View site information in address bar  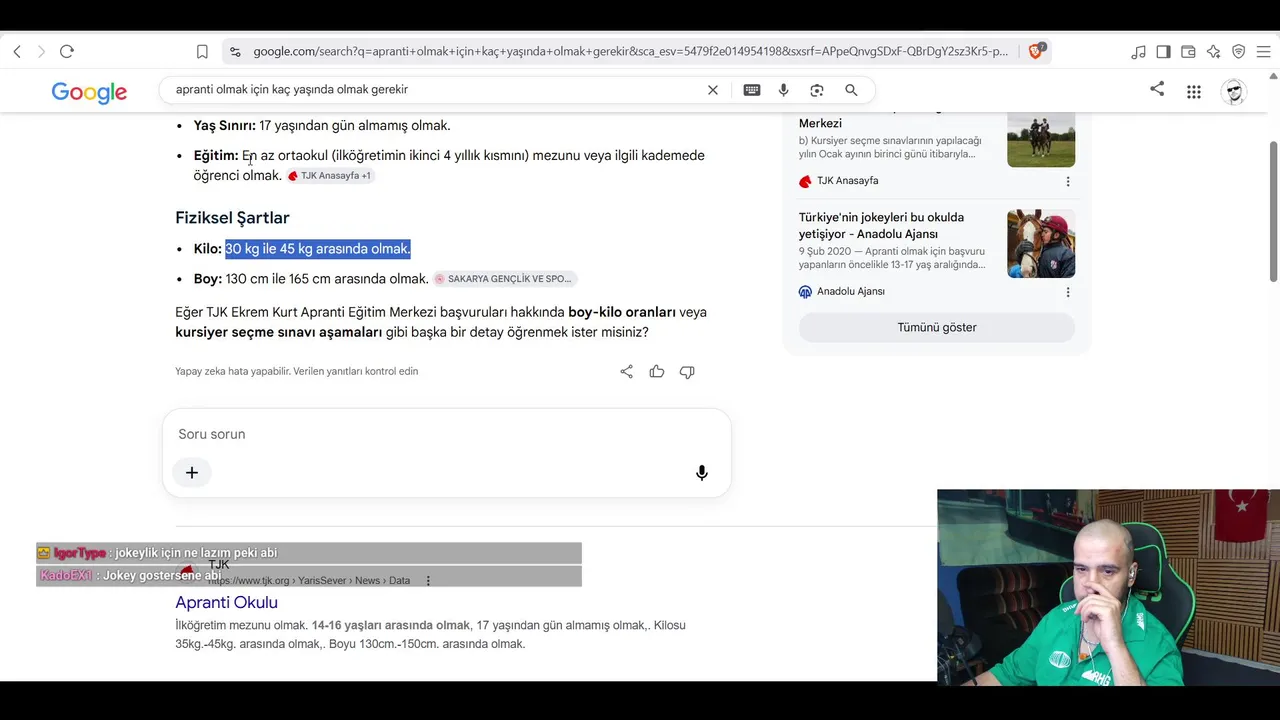click(x=234, y=51)
